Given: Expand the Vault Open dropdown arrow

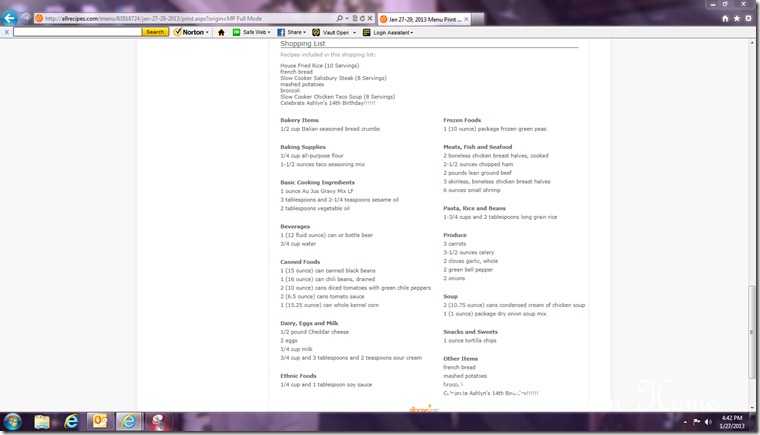Looking at the screenshot, I should click(354, 32).
